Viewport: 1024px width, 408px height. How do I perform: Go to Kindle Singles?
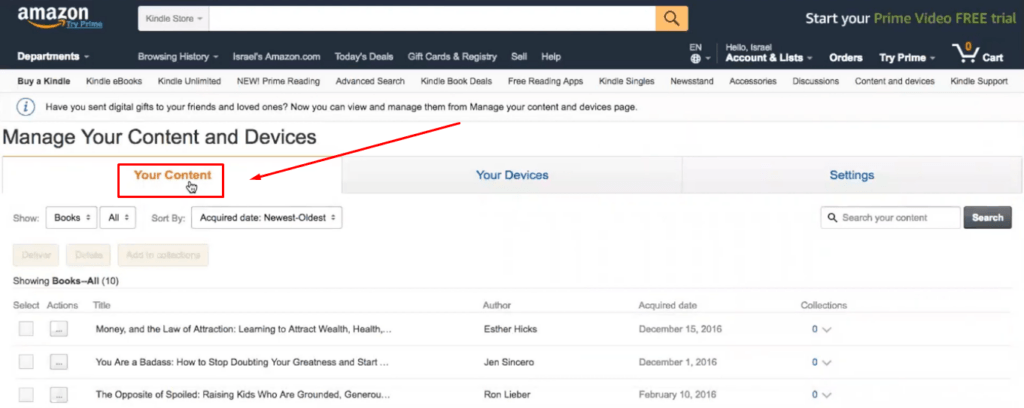coord(626,82)
